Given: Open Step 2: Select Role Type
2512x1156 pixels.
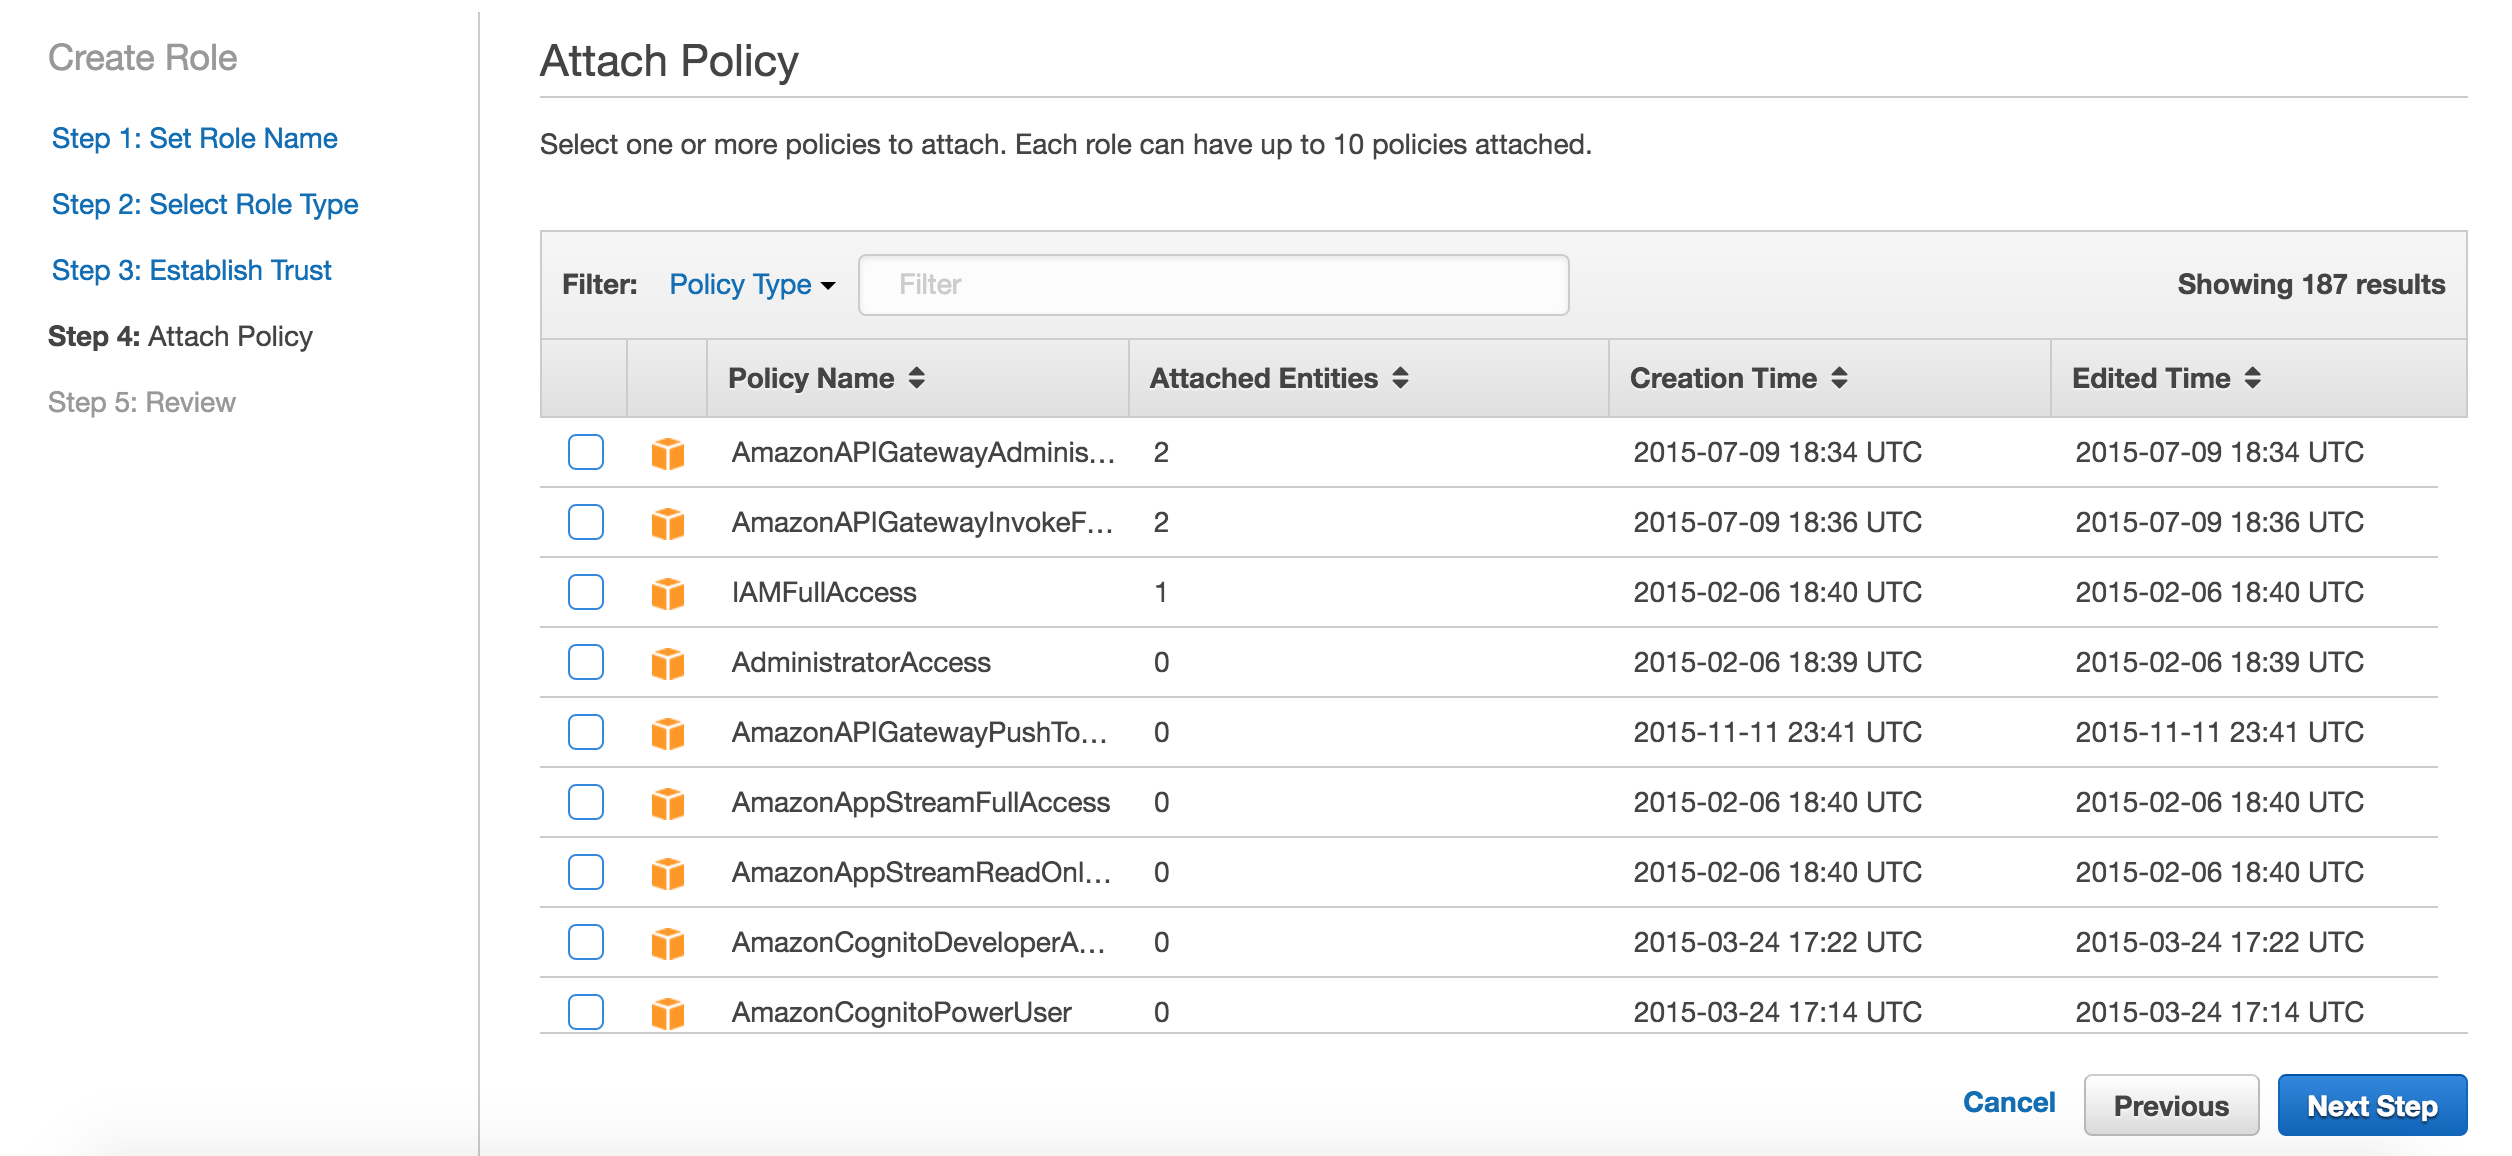Looking at the screenshot, I should point(204,204).
